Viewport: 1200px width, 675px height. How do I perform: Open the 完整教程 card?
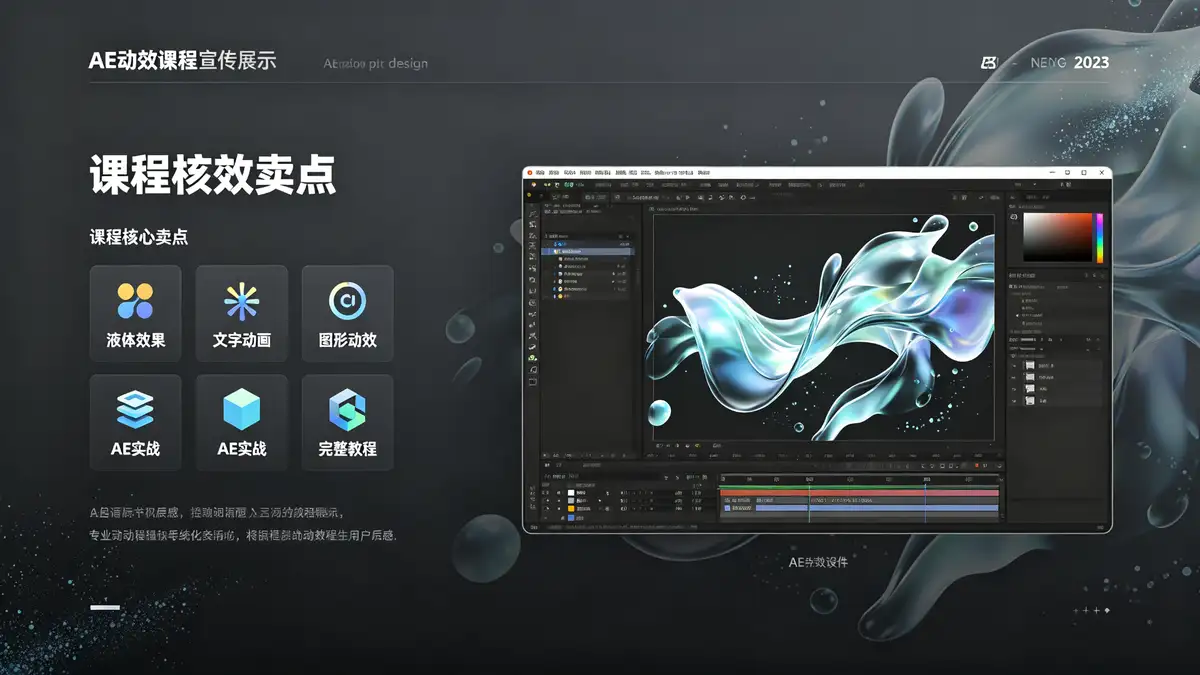coord(347,422)
